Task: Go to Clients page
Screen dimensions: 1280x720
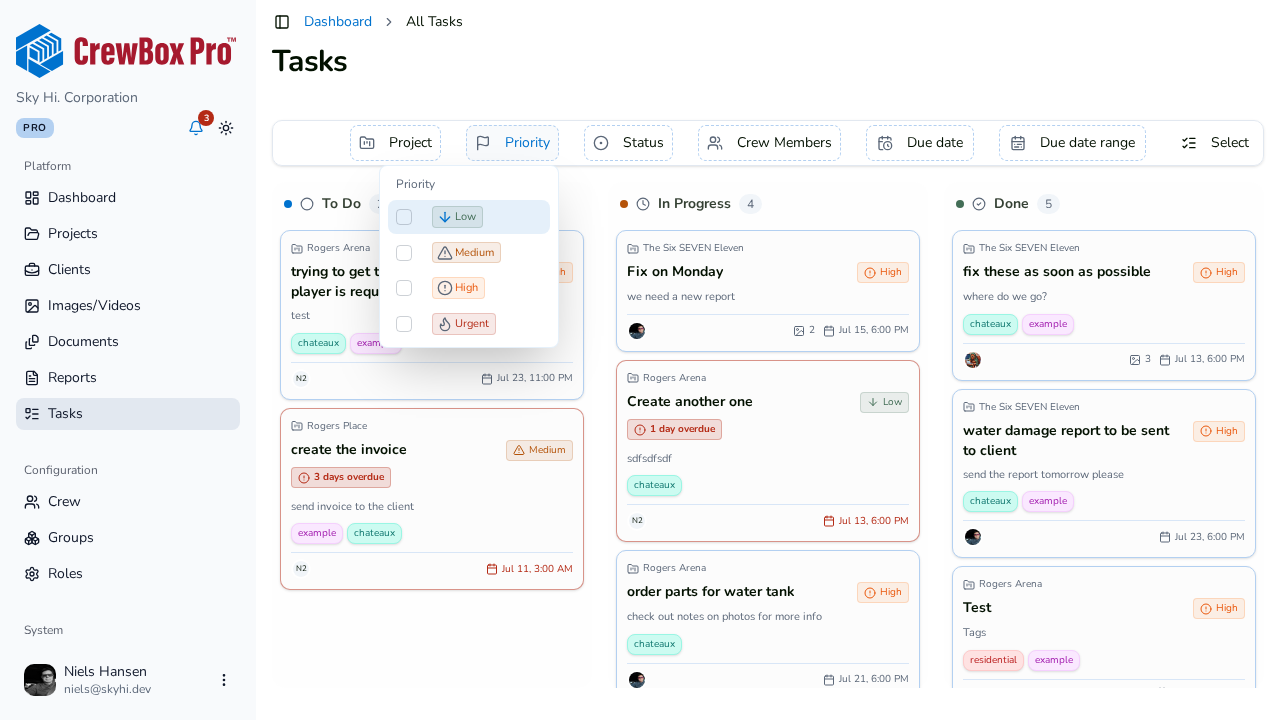Action: [128, 270]
